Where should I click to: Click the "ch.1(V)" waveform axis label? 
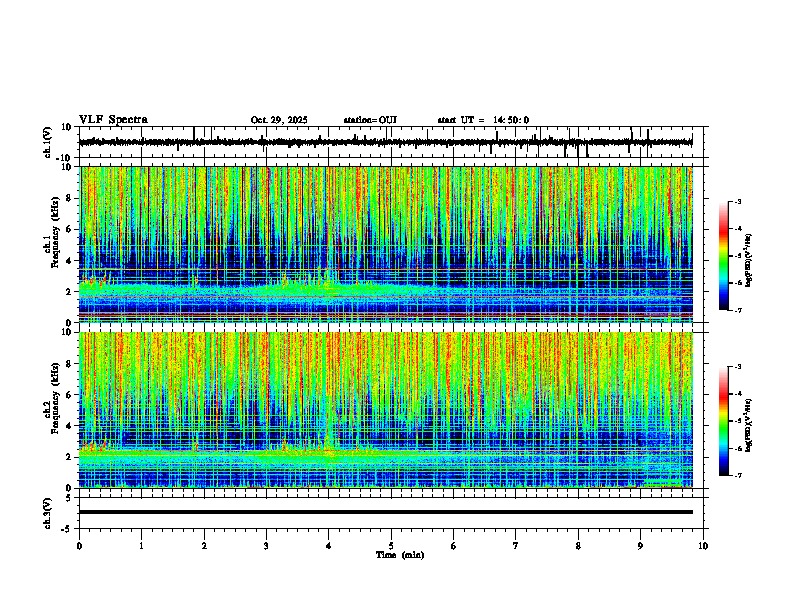click(48, 142)
